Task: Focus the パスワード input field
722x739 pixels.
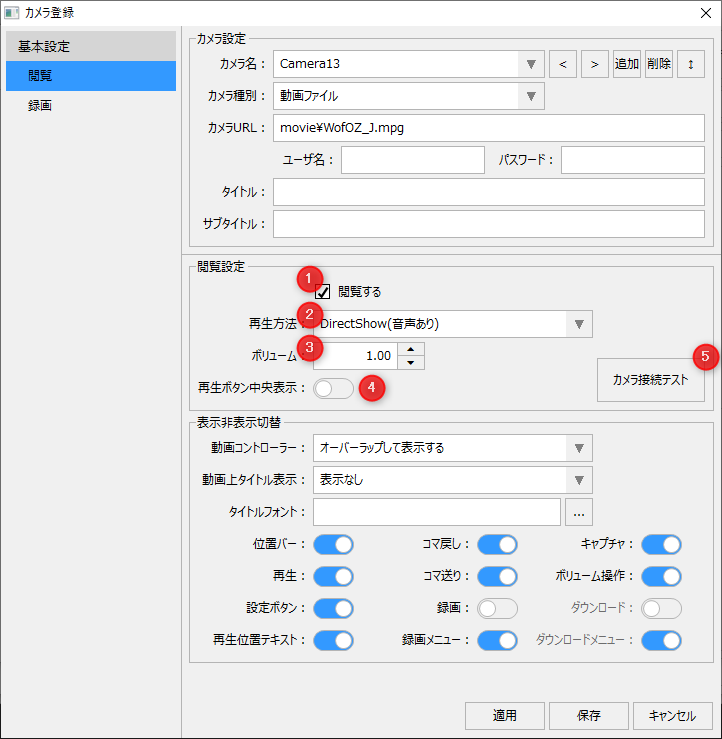Action: click(x=633, y=160)
